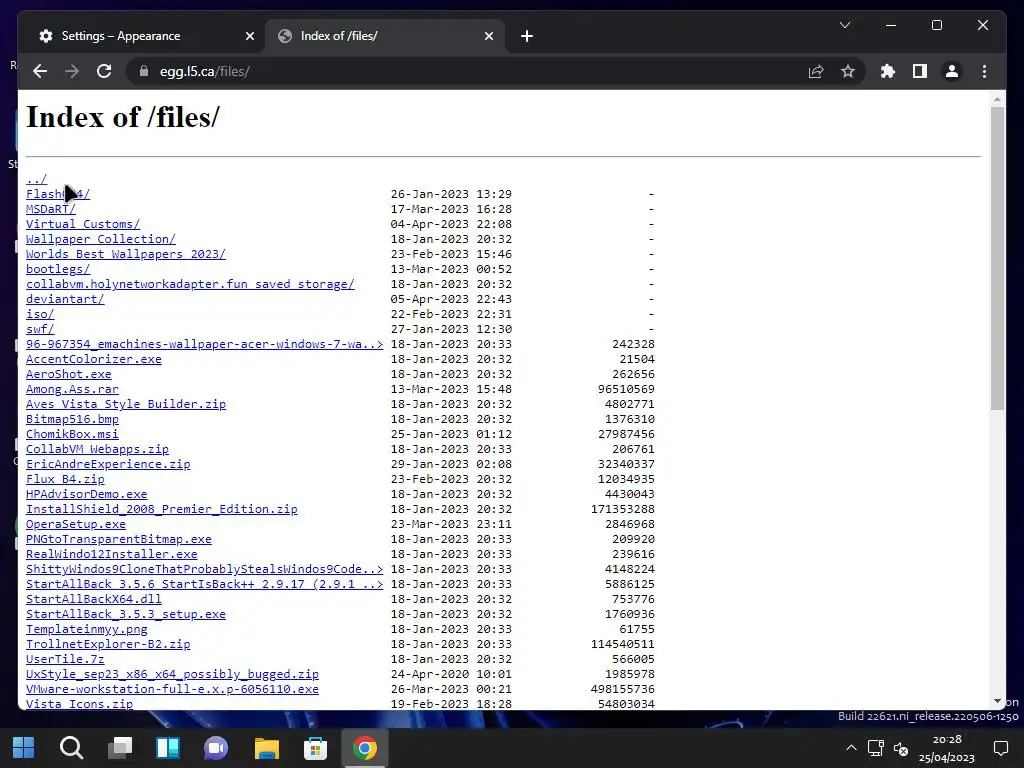Open taskbar Search magnifier
Screen dimensions: 1024x768
click(x=71, y=748)
